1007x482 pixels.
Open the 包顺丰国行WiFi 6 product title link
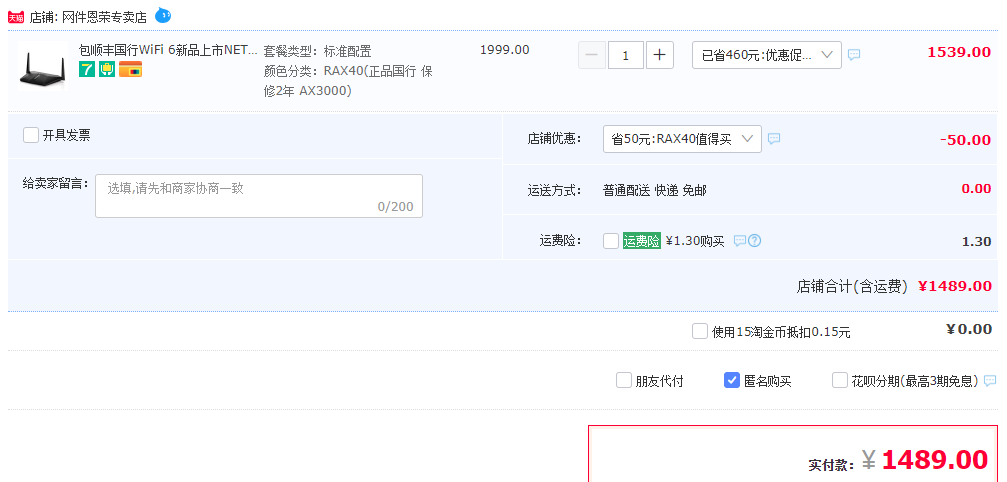coord(168,50)
